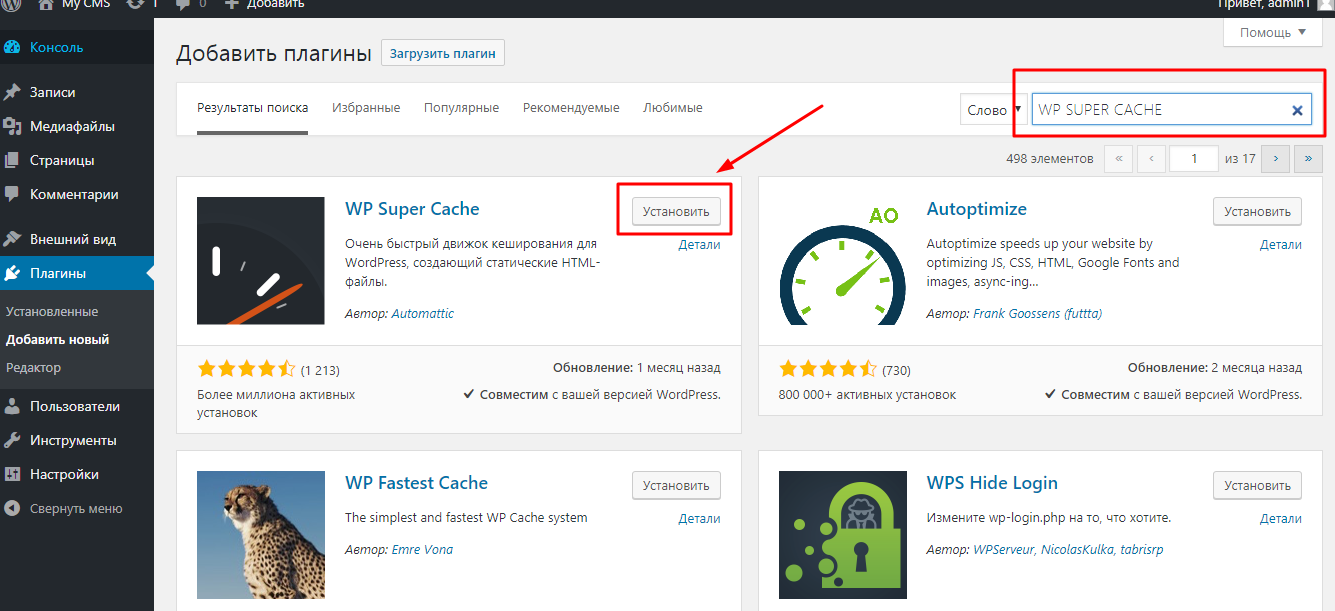Open the Установленные plugins submenu
1335x611 pixels.
[52, 311]
